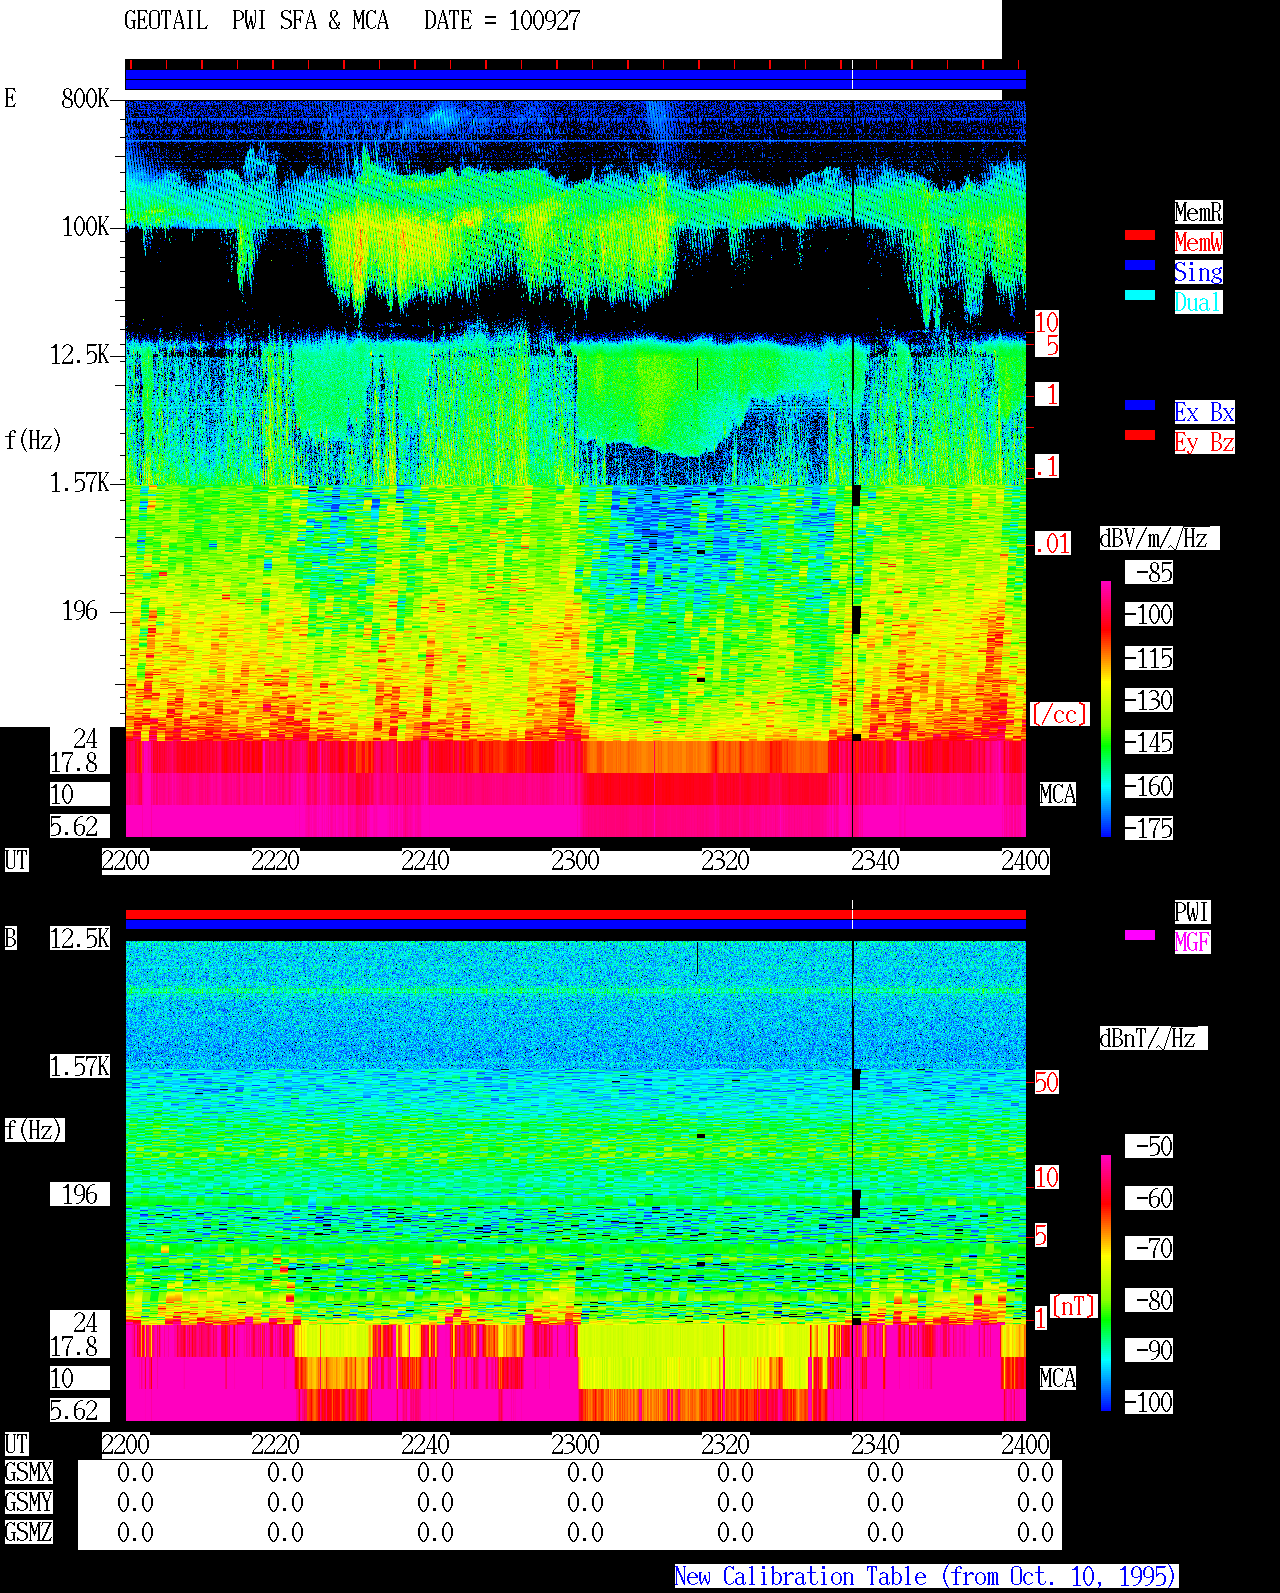
Task: Select the -130 color scale value
Action: (x=1149, y=700)
